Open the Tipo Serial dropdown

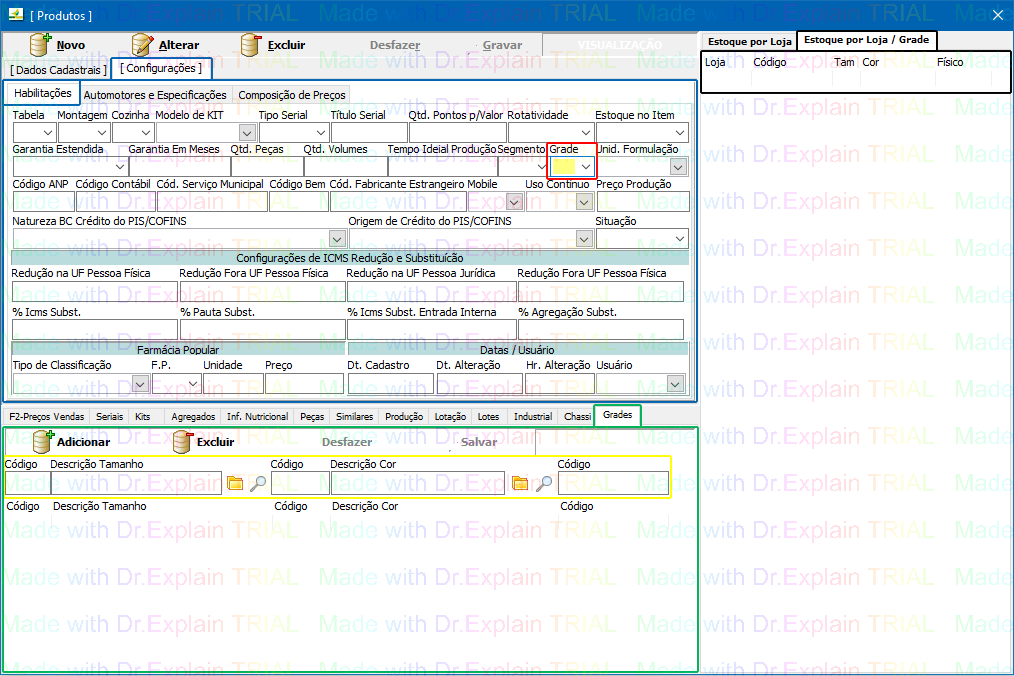[x=321, y=133]
